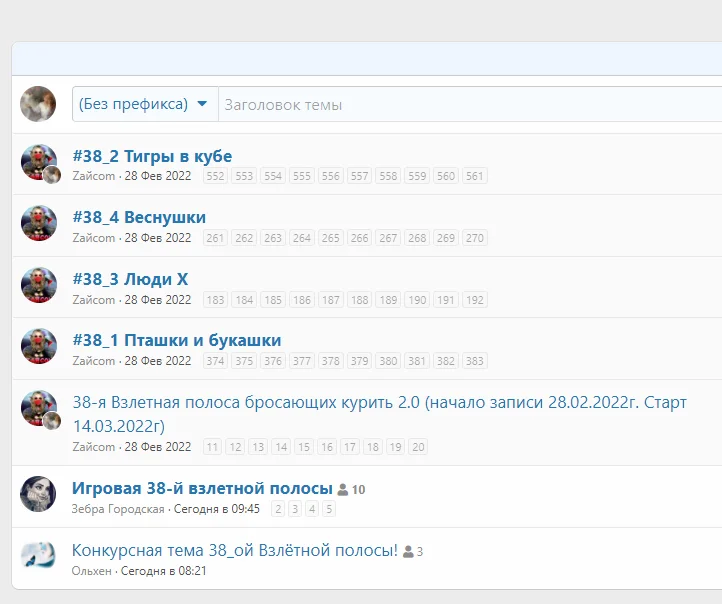Image resolution: width=722 pixels, height=604 pixels.
Task: Go to page 3 of Игровая thread
Action: 295,509
